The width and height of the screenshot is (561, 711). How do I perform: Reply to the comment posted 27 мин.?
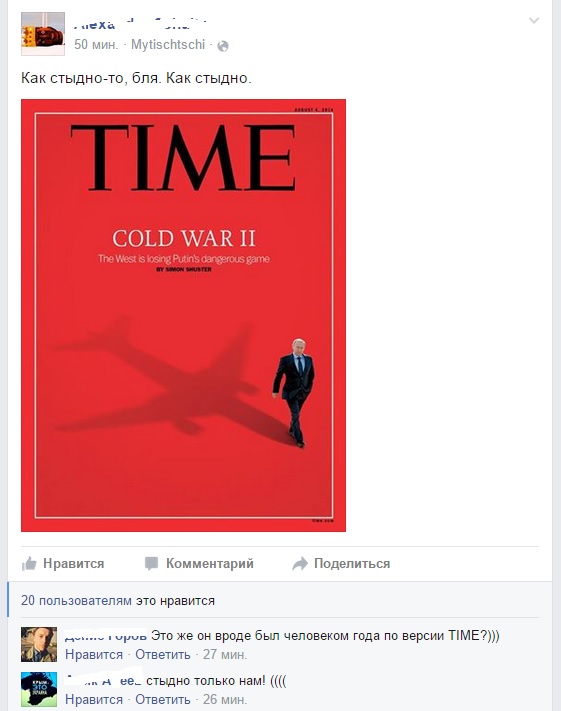pyautogui.click(x=163, y=654)
